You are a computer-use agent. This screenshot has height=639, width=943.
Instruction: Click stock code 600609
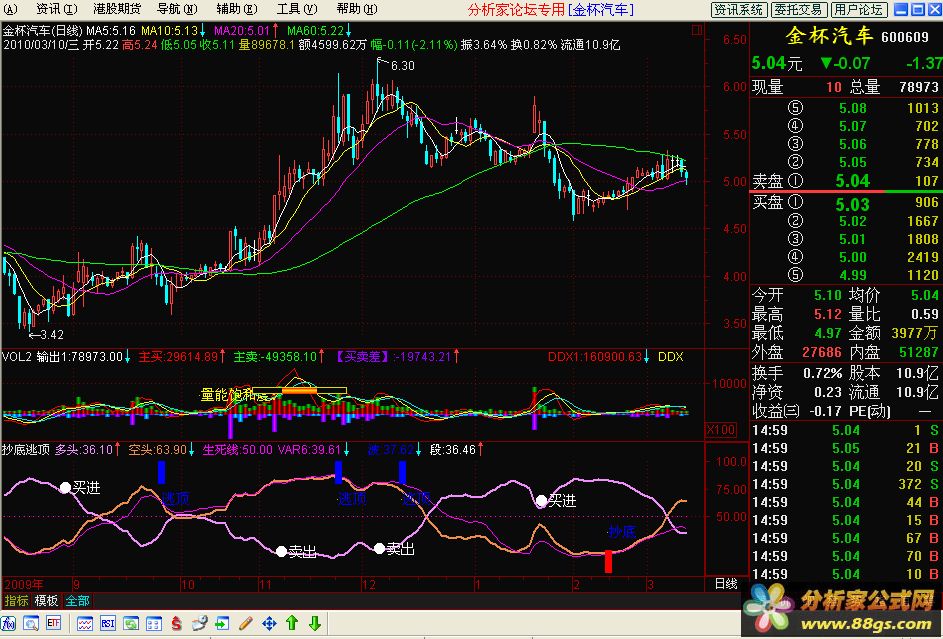[x=905, y=37]
